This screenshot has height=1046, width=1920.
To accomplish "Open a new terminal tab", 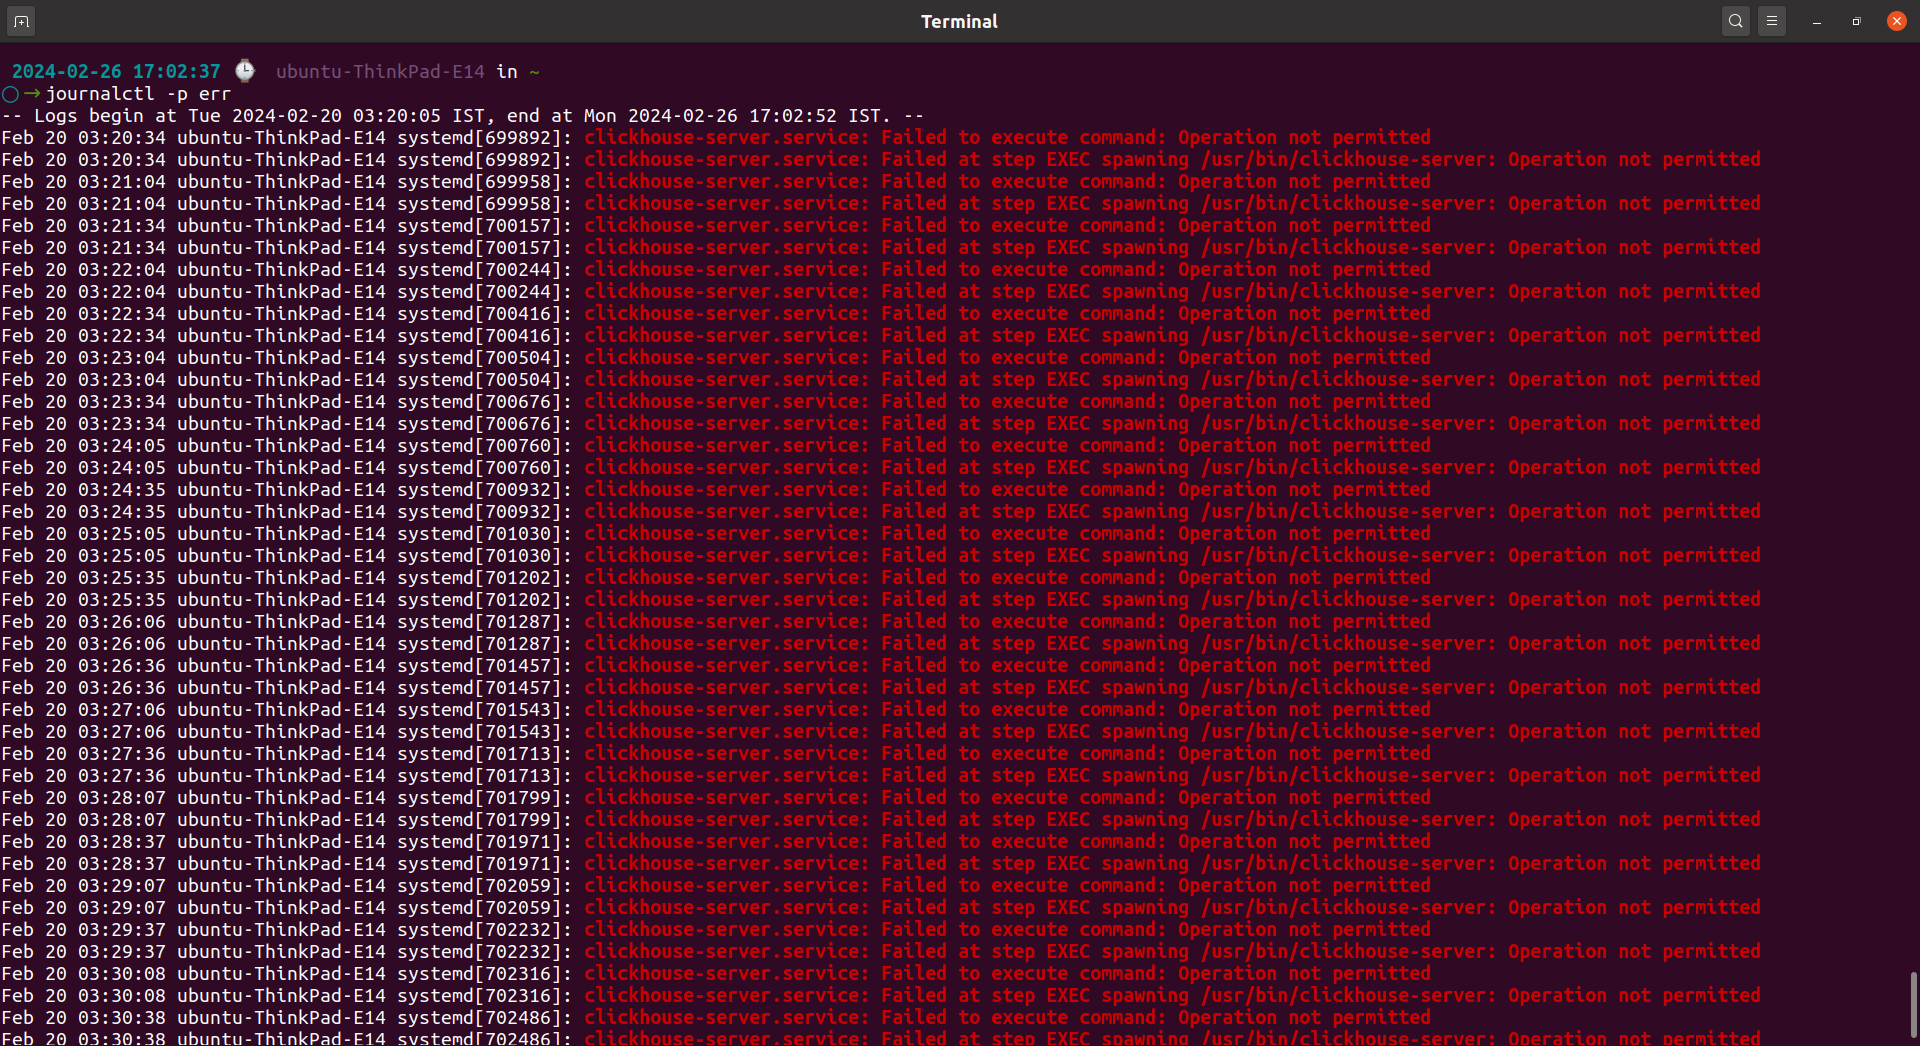I will (x=21, y=21).
